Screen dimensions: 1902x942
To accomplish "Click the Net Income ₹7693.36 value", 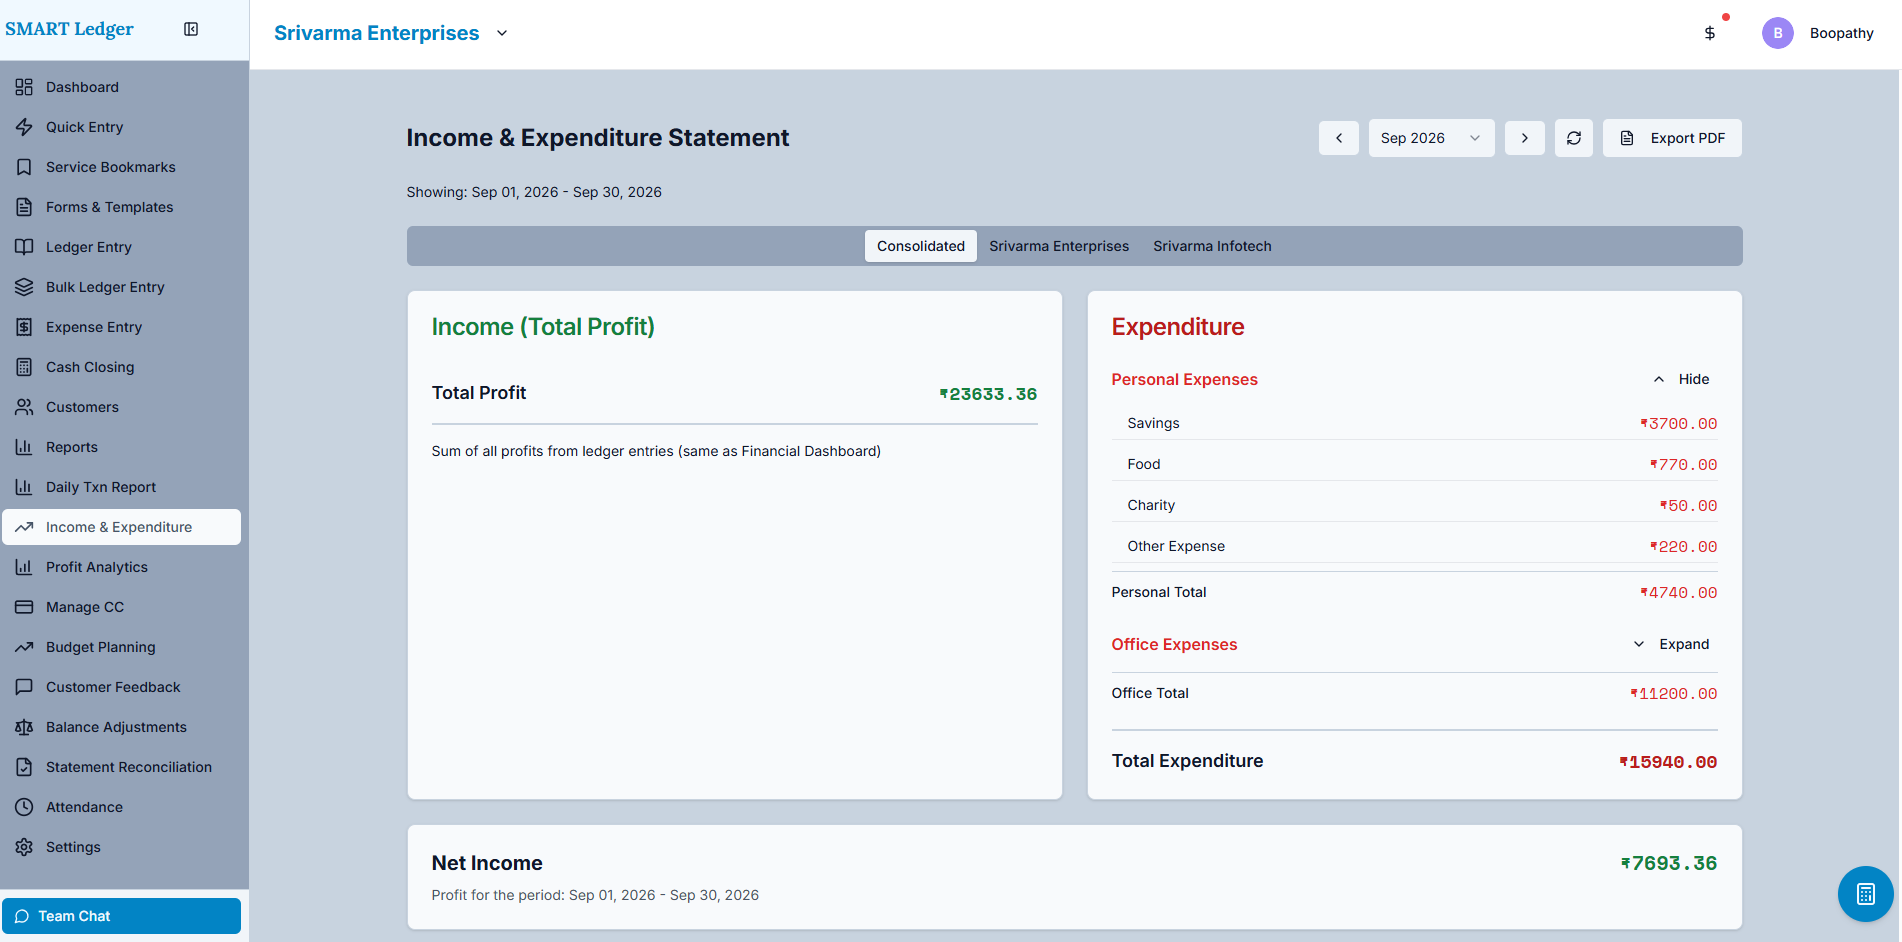I will pyautogui.click(x=1669, y=863).
